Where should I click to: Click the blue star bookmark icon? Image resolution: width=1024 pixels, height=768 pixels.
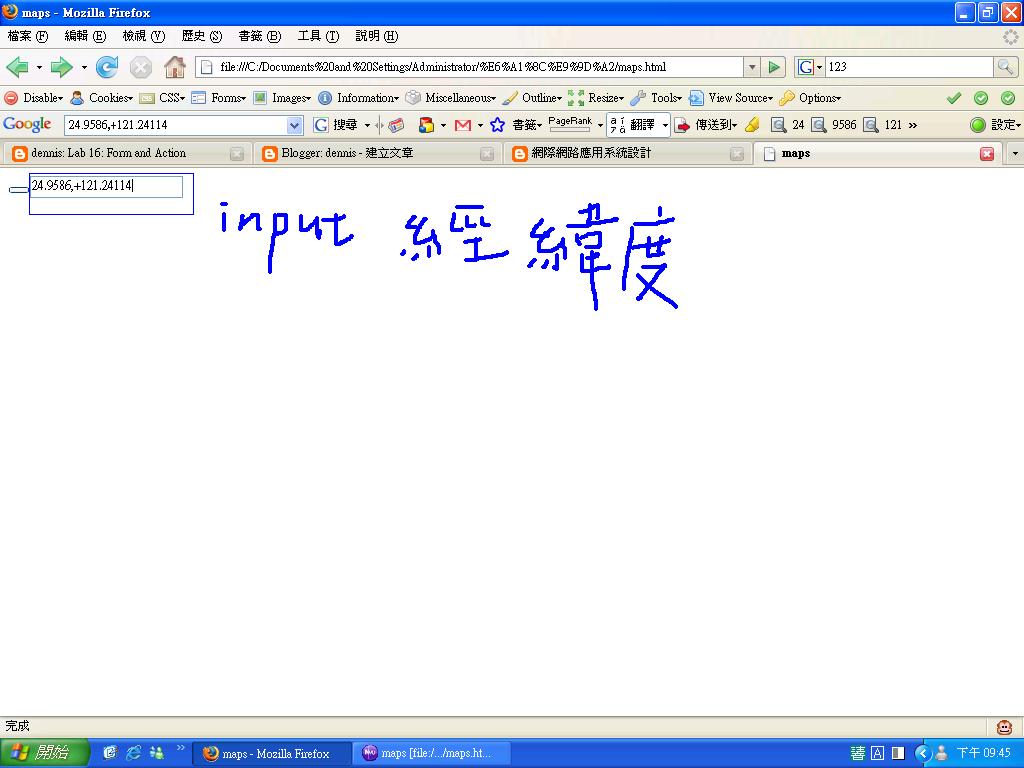pyautogui.click(x=498, y=125)
